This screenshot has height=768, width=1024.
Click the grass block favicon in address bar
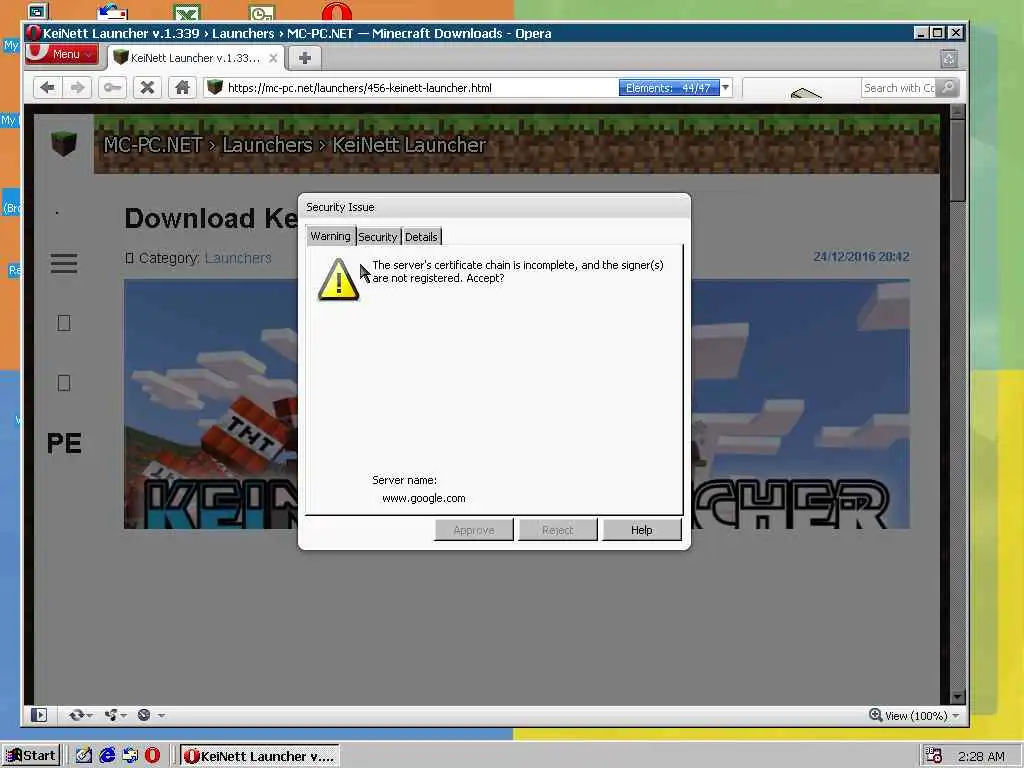click(x=215, y=87)
